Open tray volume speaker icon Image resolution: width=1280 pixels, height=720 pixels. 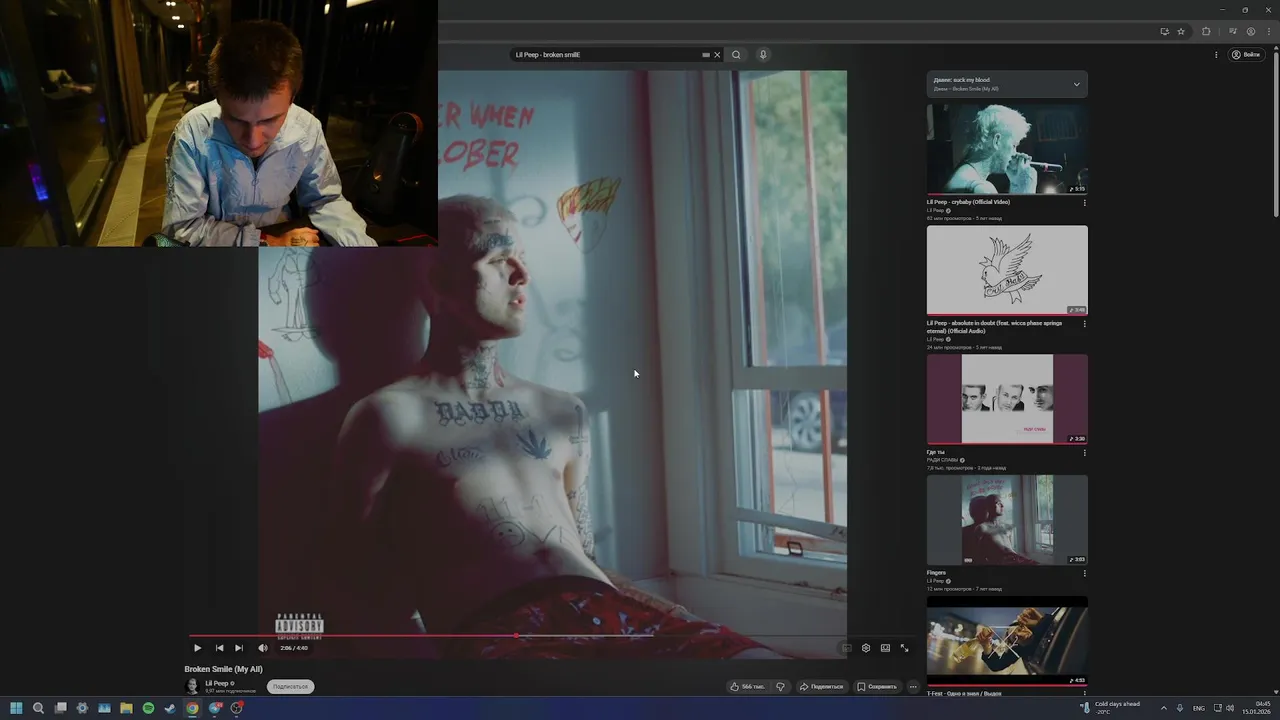pyautogui.click(x=1230, y=708)
